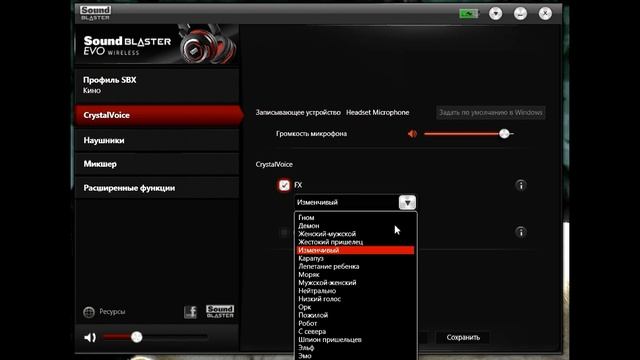The image size is (640, 360).
Task: Switch to Наушники section
Action: pyautogui.click(x=157, y=140)
